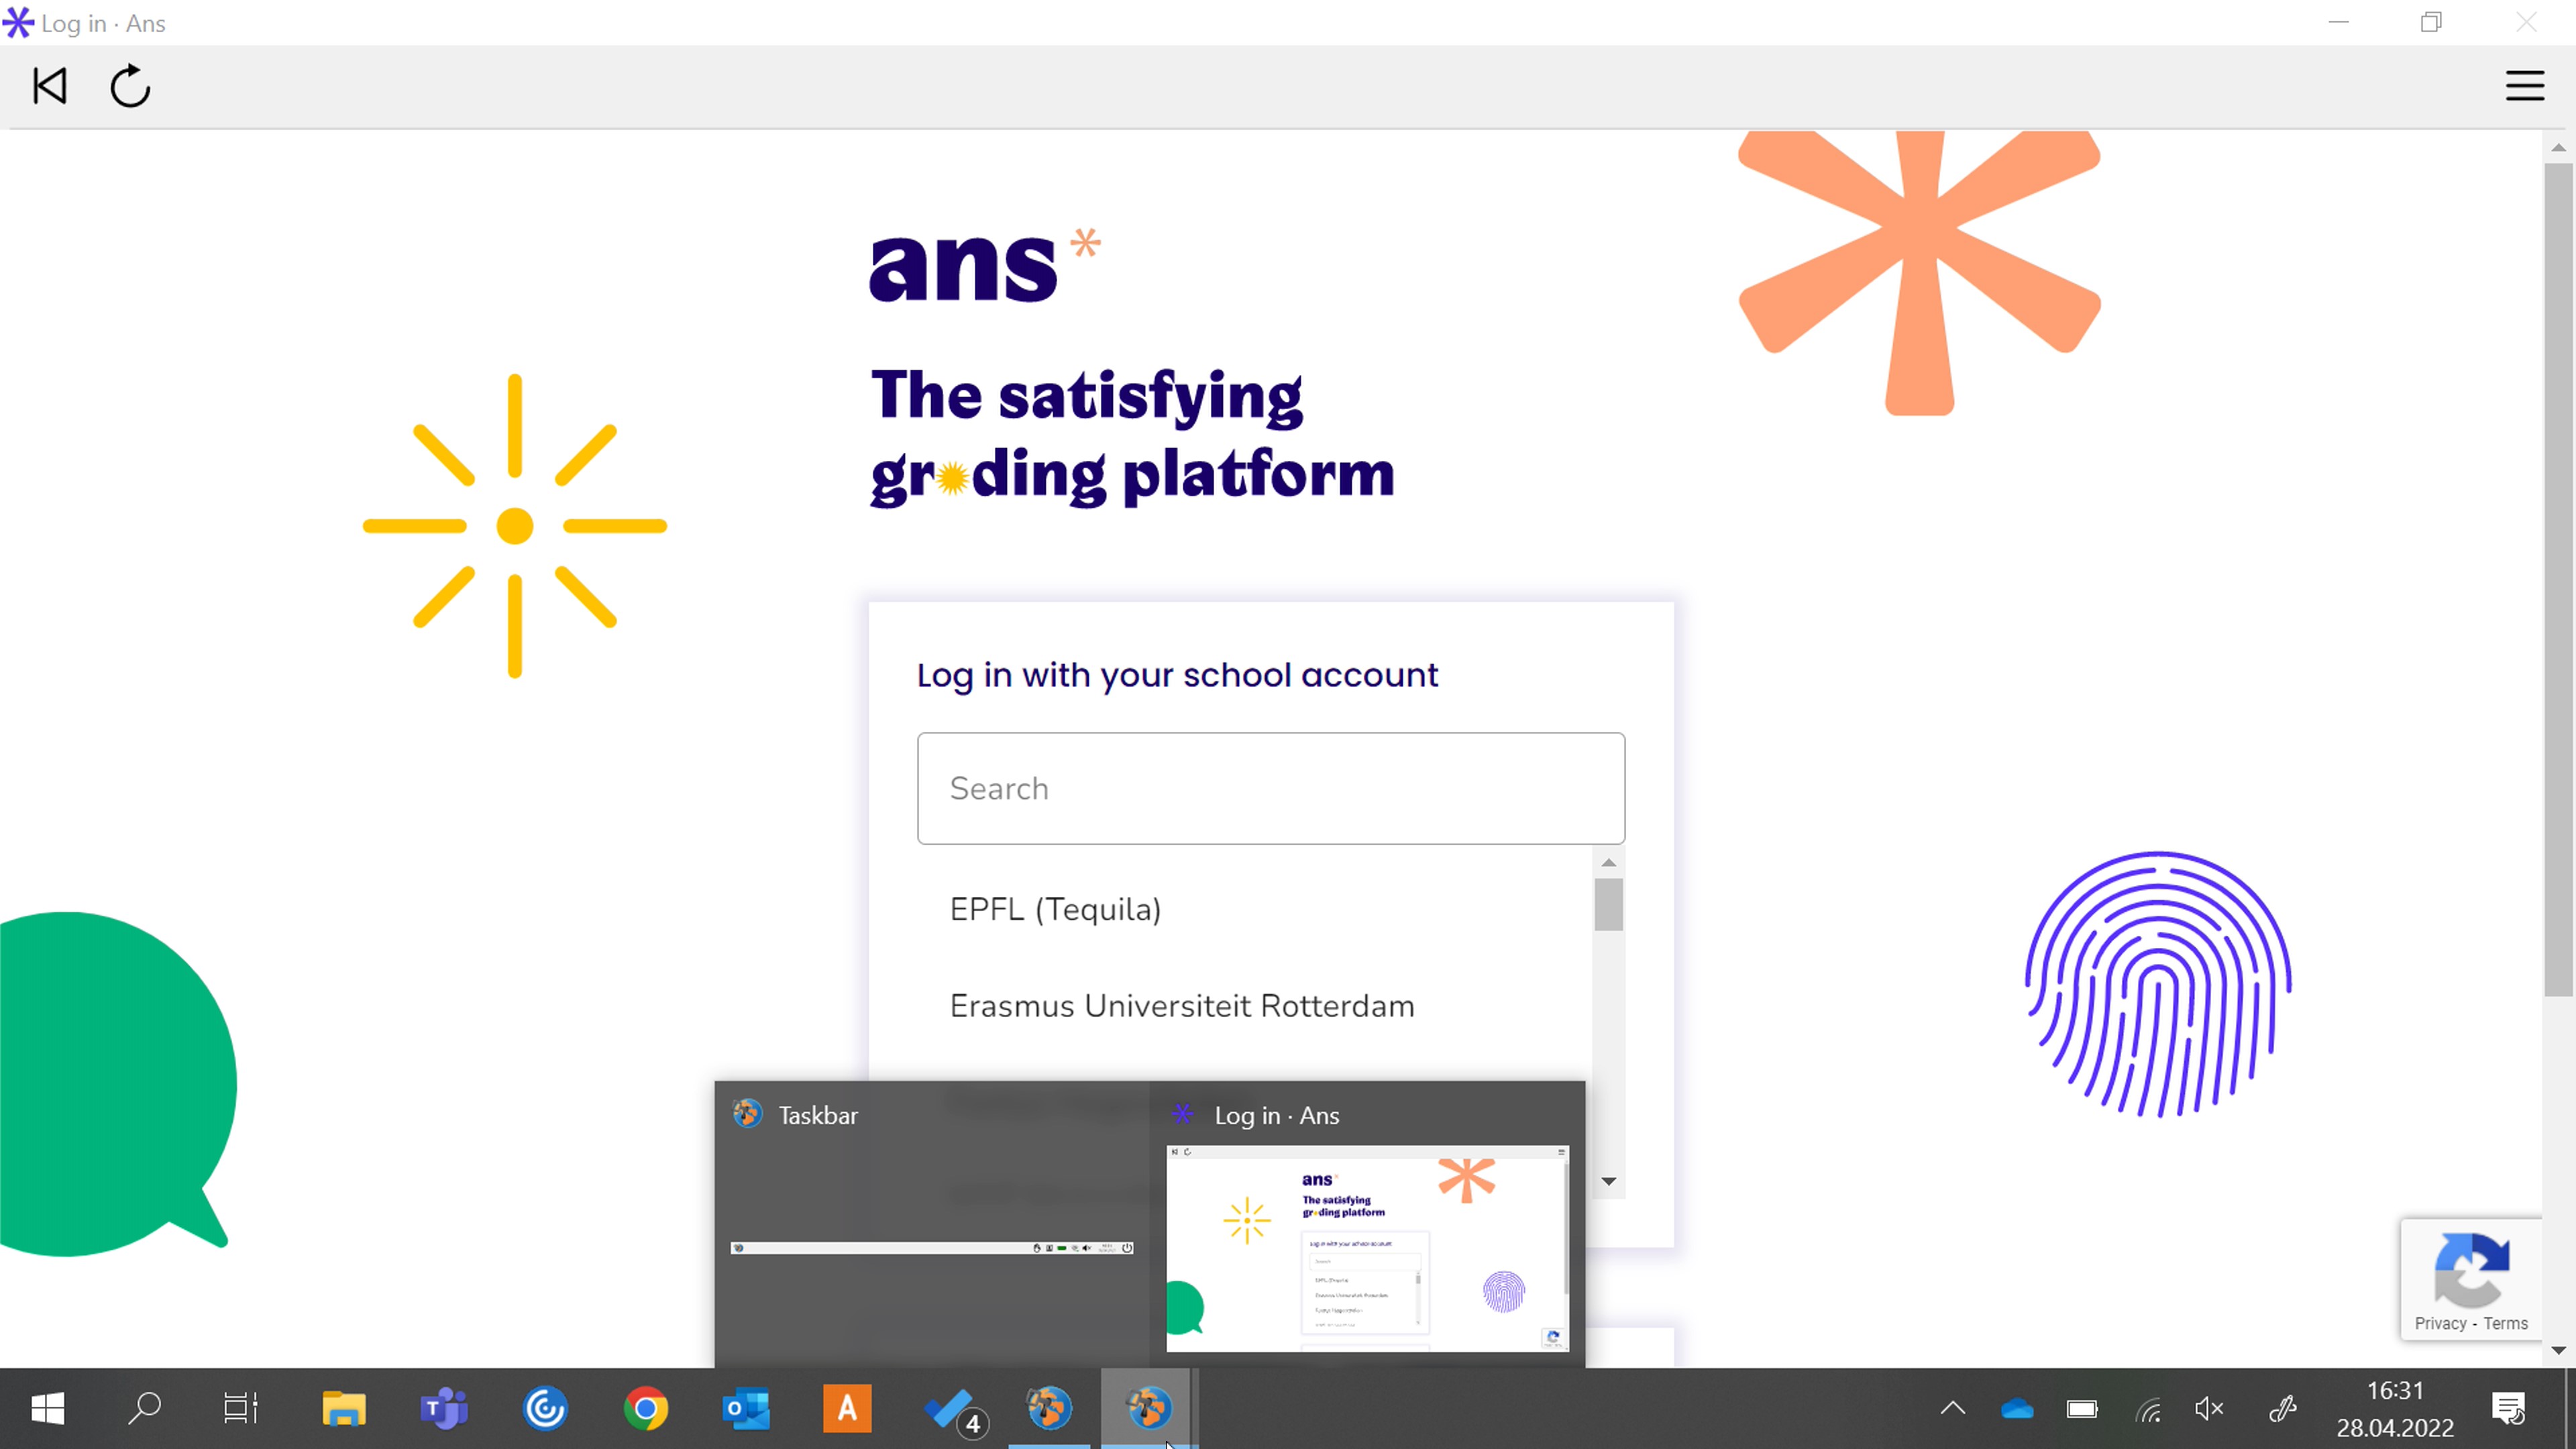Select EPFL (Tequila) from the list
2576x1449 pixels.
tap(1055, 909)
